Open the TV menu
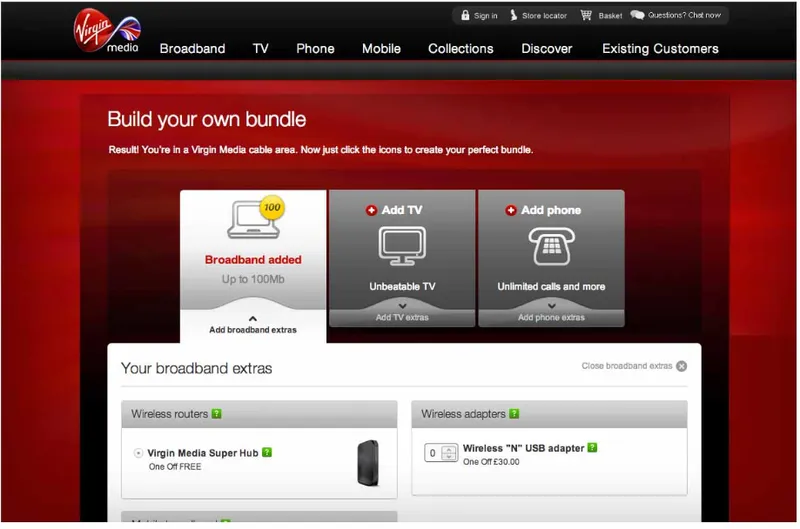This screenshot has width=800, height=529. tap(260, 49)
